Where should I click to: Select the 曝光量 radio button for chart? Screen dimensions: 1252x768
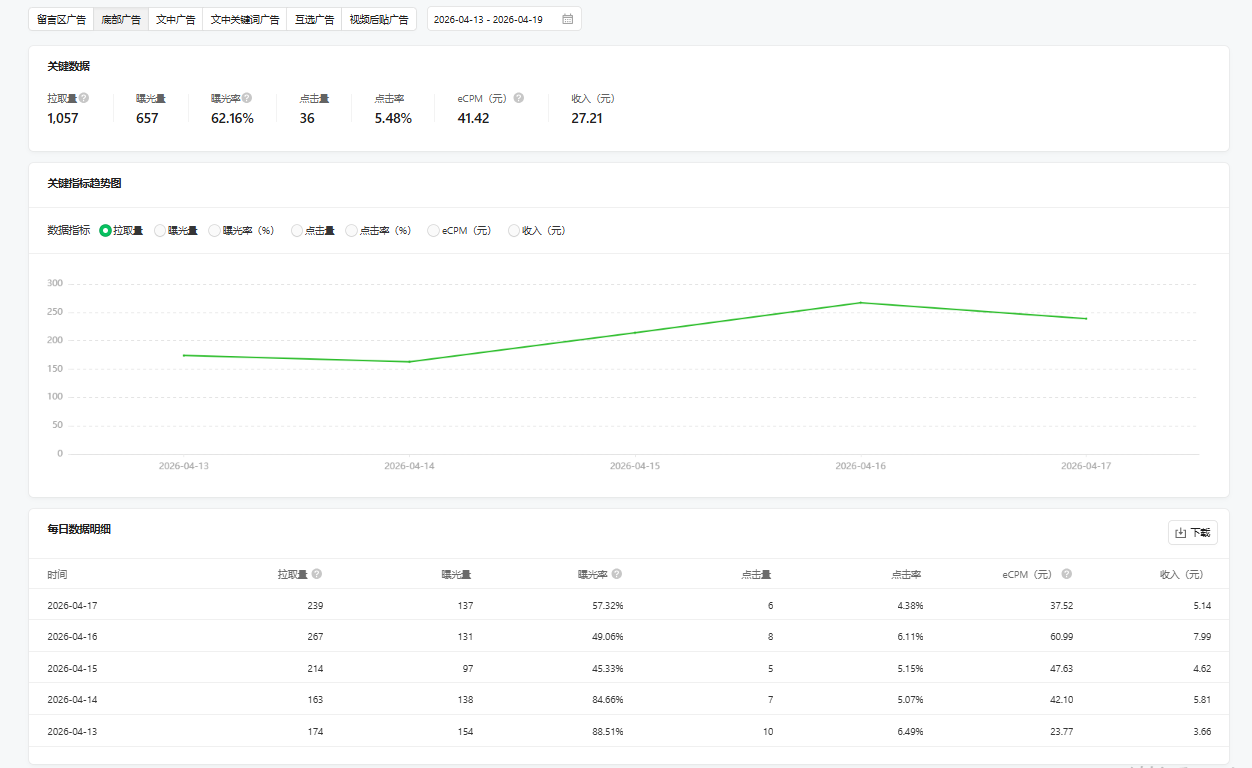pyautogui.click(x=160, y=231)
